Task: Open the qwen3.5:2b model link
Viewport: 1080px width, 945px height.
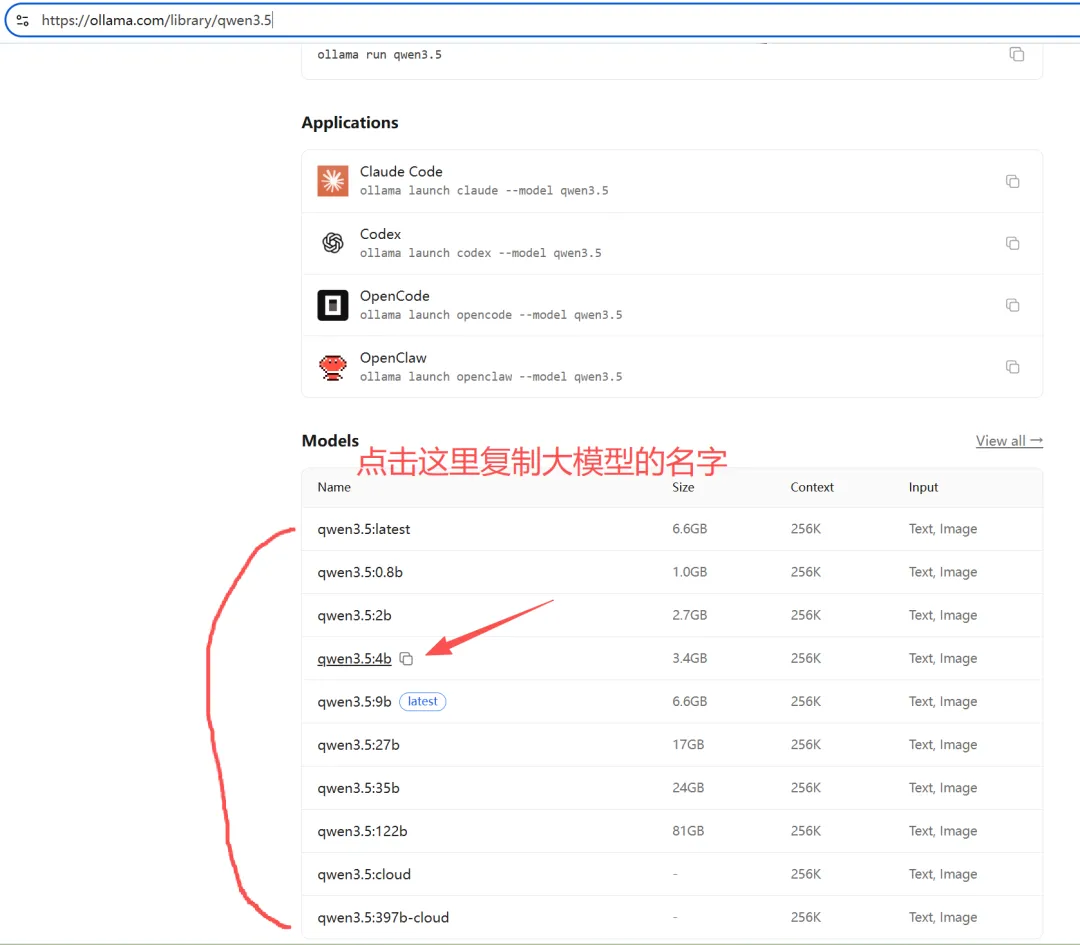Action: tap(354, 616)
